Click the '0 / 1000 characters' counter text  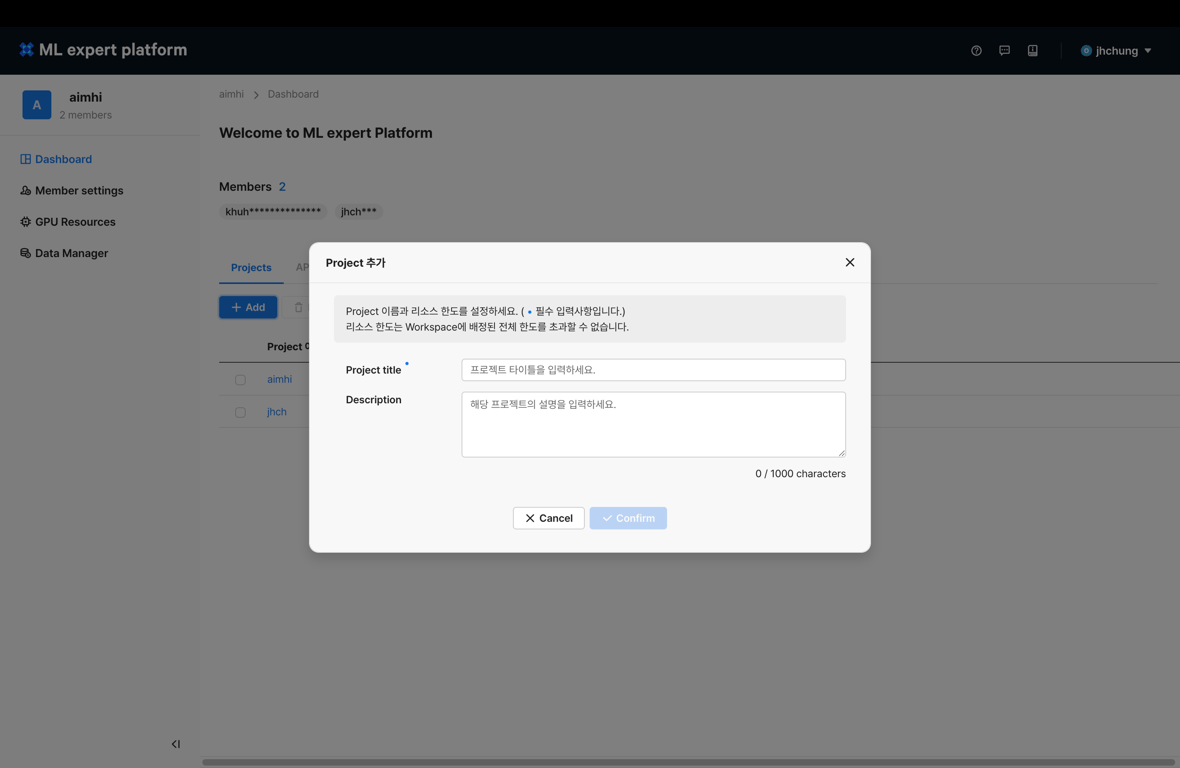point(800,473)
